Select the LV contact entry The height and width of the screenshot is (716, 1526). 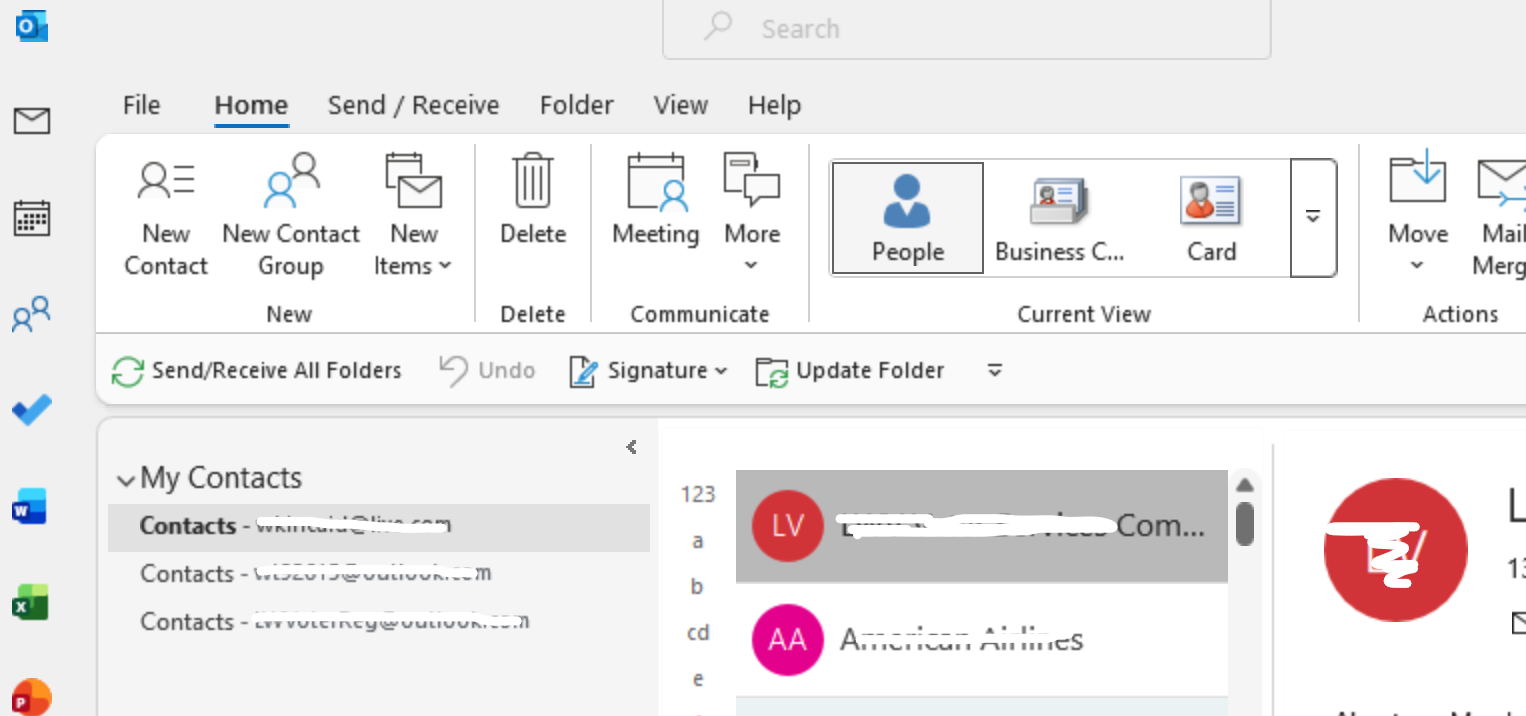(981, 526)
